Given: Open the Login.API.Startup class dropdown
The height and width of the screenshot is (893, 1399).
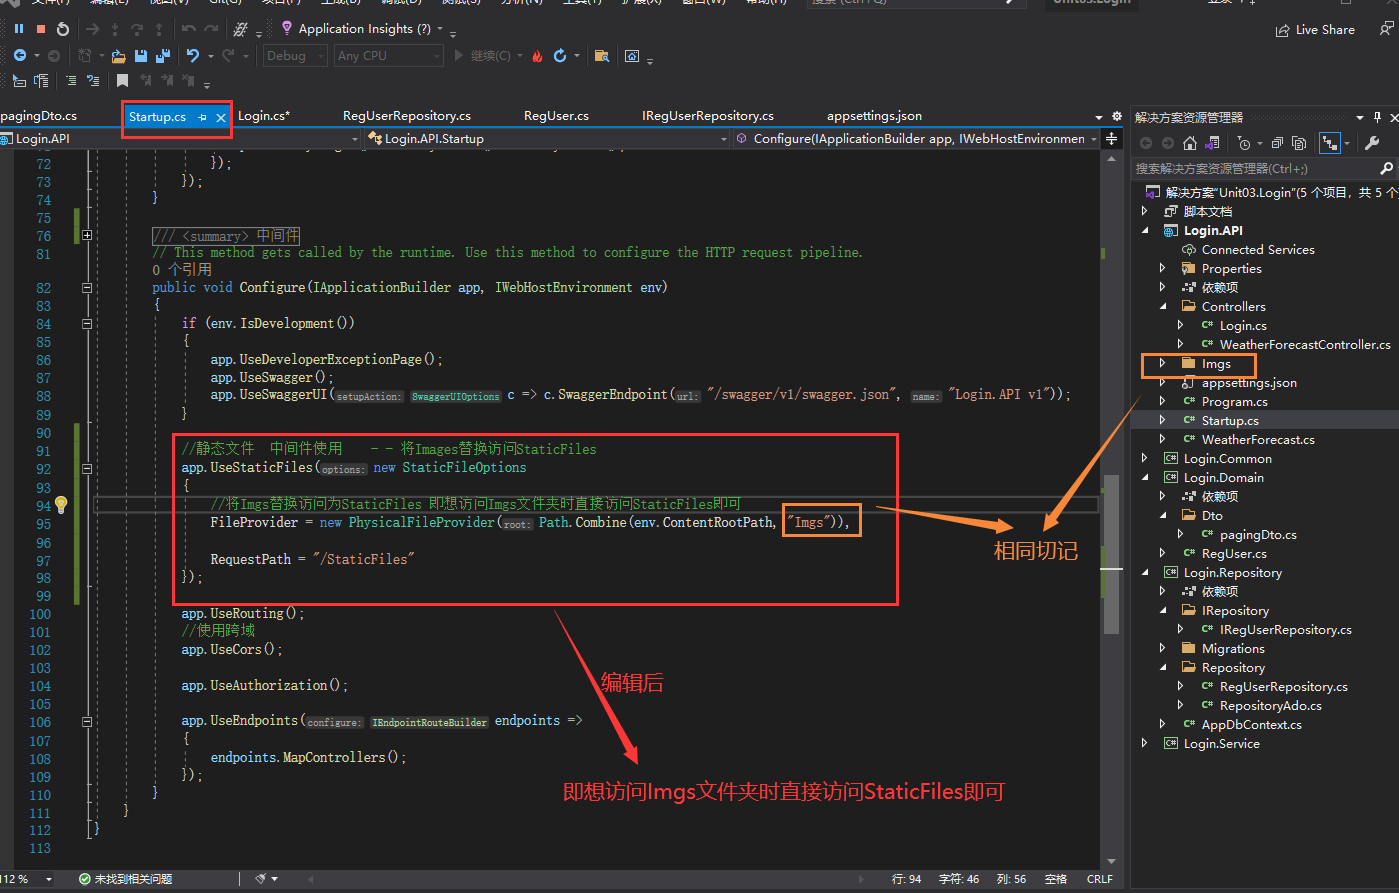Looking at the screenshot, I should [x=547, y=139].
